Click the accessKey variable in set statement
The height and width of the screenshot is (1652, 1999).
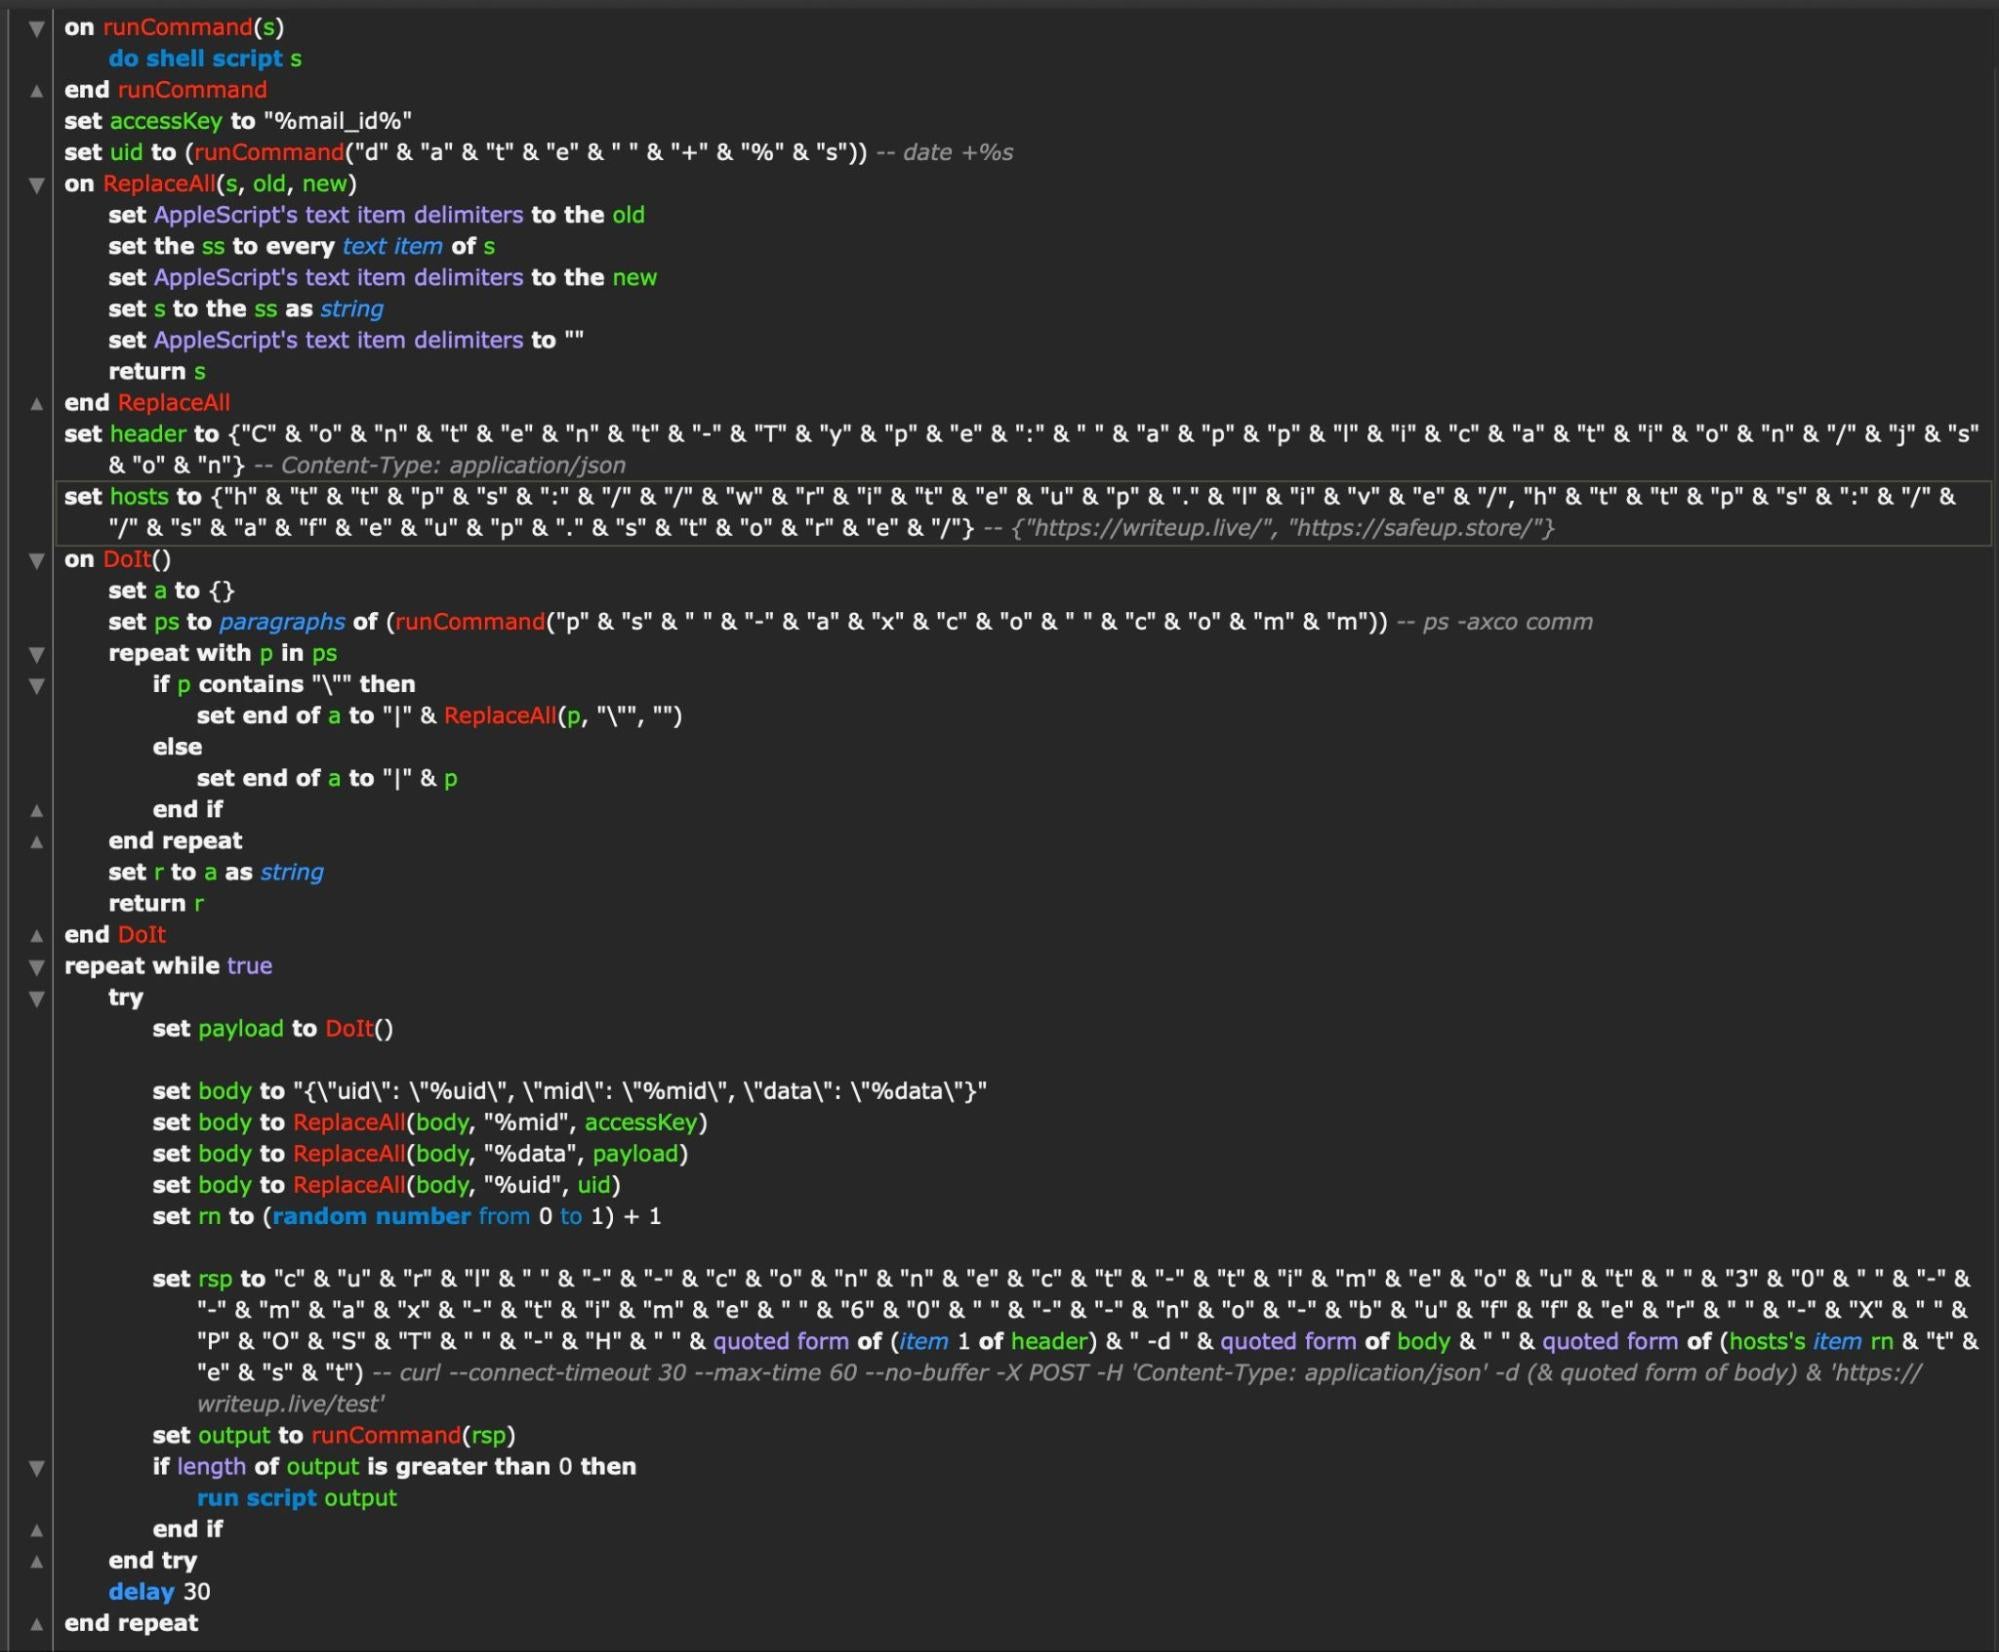pos(165,122)
